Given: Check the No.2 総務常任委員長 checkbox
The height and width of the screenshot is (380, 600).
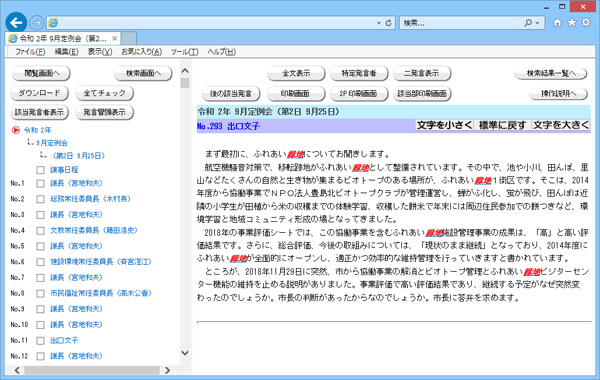Looking at the screenshot, I should [40, 199].
